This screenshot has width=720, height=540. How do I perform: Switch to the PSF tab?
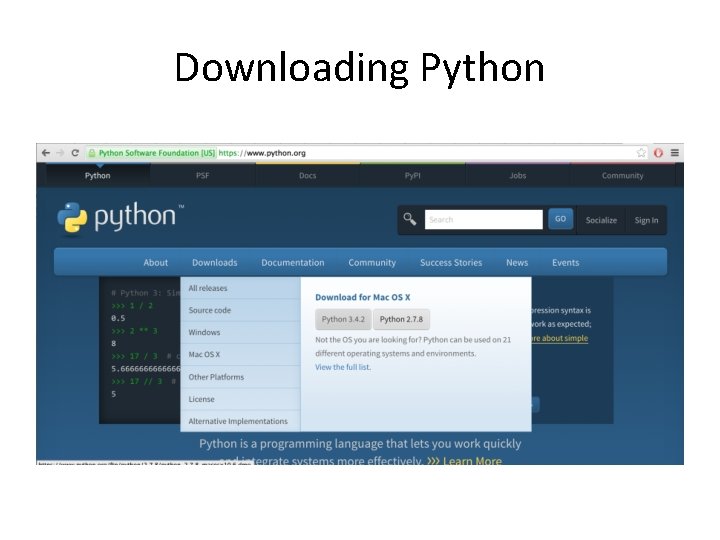tap(202, 175)
